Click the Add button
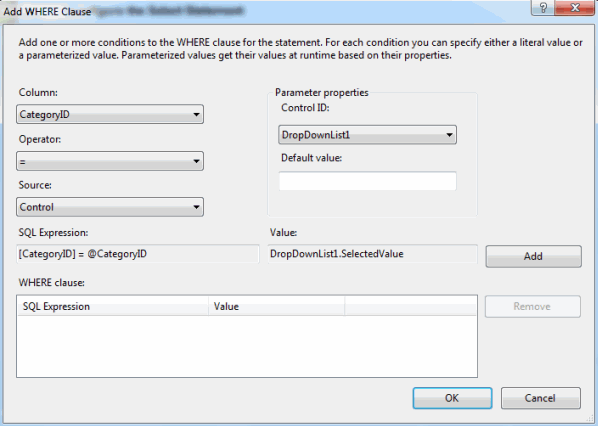The width and height of the screenshot is (598, 426). click(x=533, y=256)
